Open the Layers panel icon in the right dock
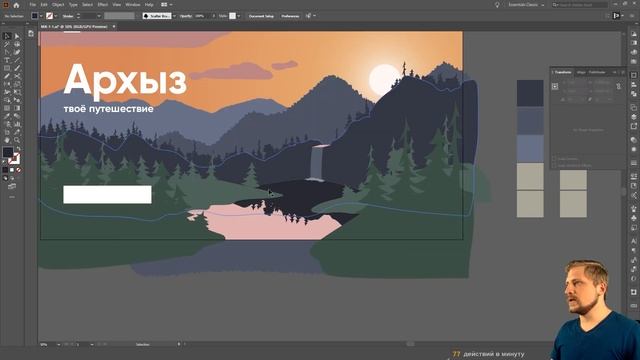The height and width of the screenshot is (360, 640). tap(633, 117)
